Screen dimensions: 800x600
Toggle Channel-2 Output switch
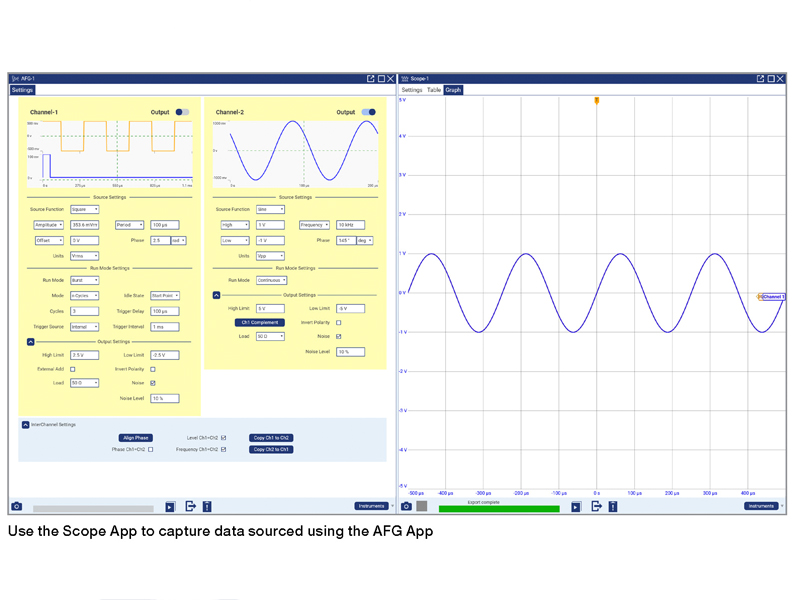coord(368,113)
